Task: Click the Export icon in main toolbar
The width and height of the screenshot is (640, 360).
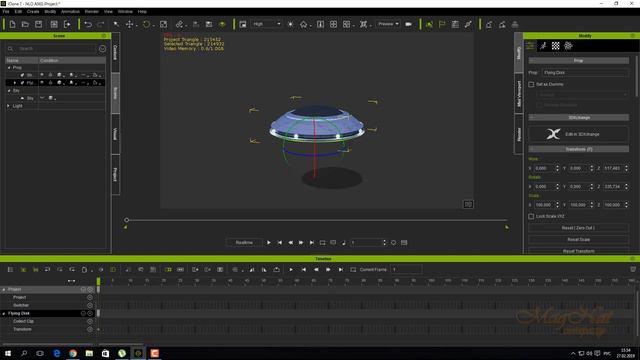Action: 67,24
